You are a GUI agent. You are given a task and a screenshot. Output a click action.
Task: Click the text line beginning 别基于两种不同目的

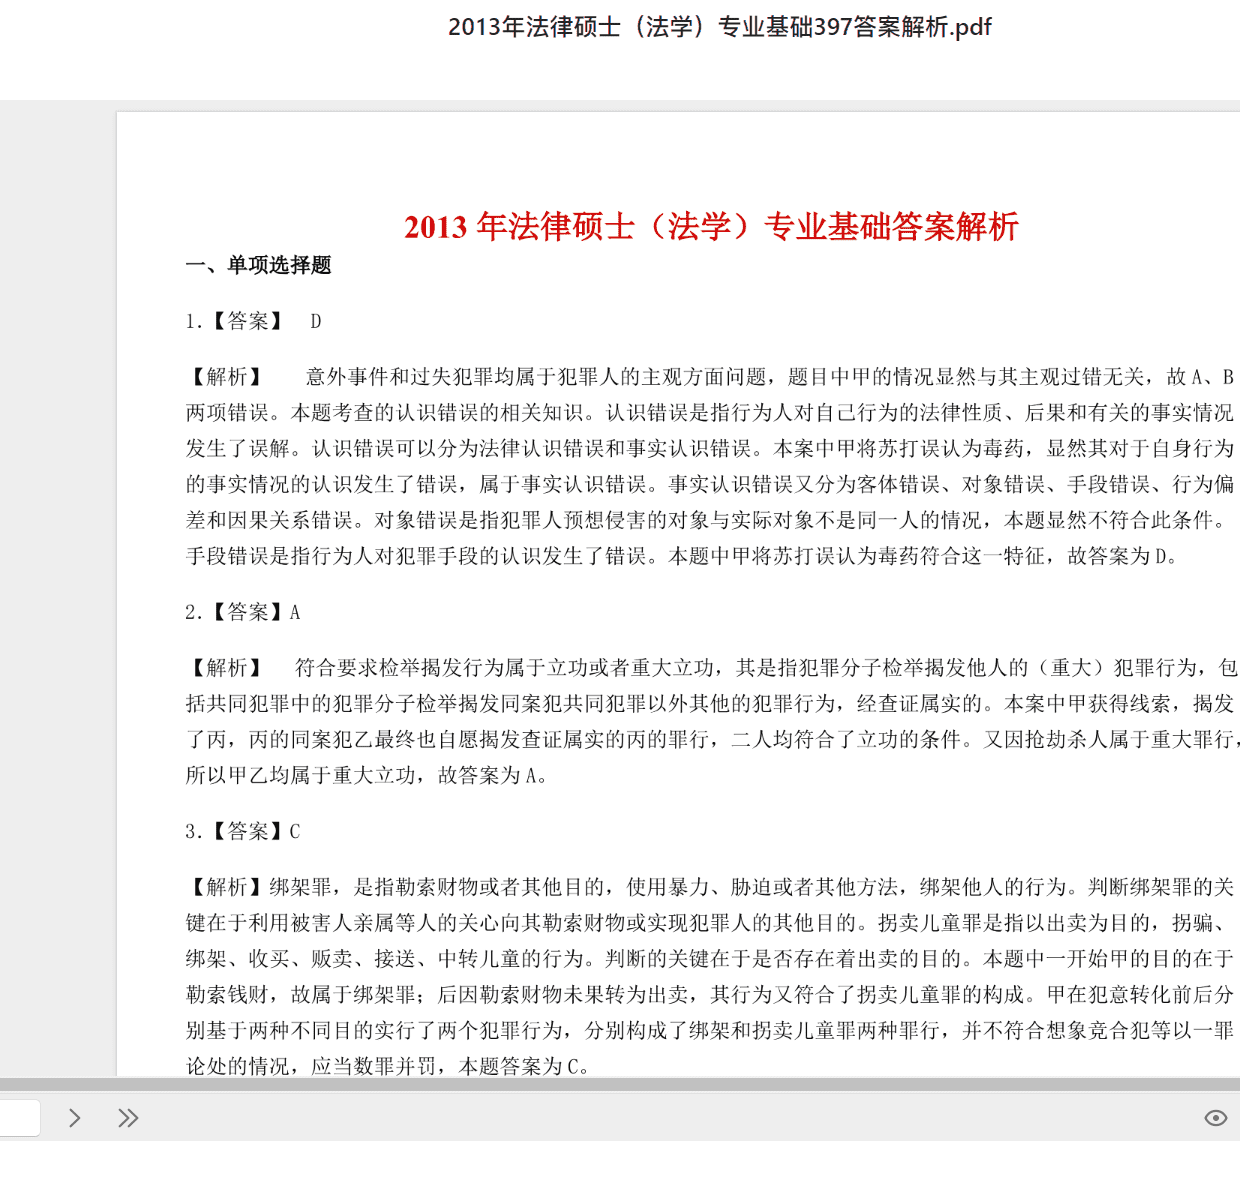point(710,1031)
